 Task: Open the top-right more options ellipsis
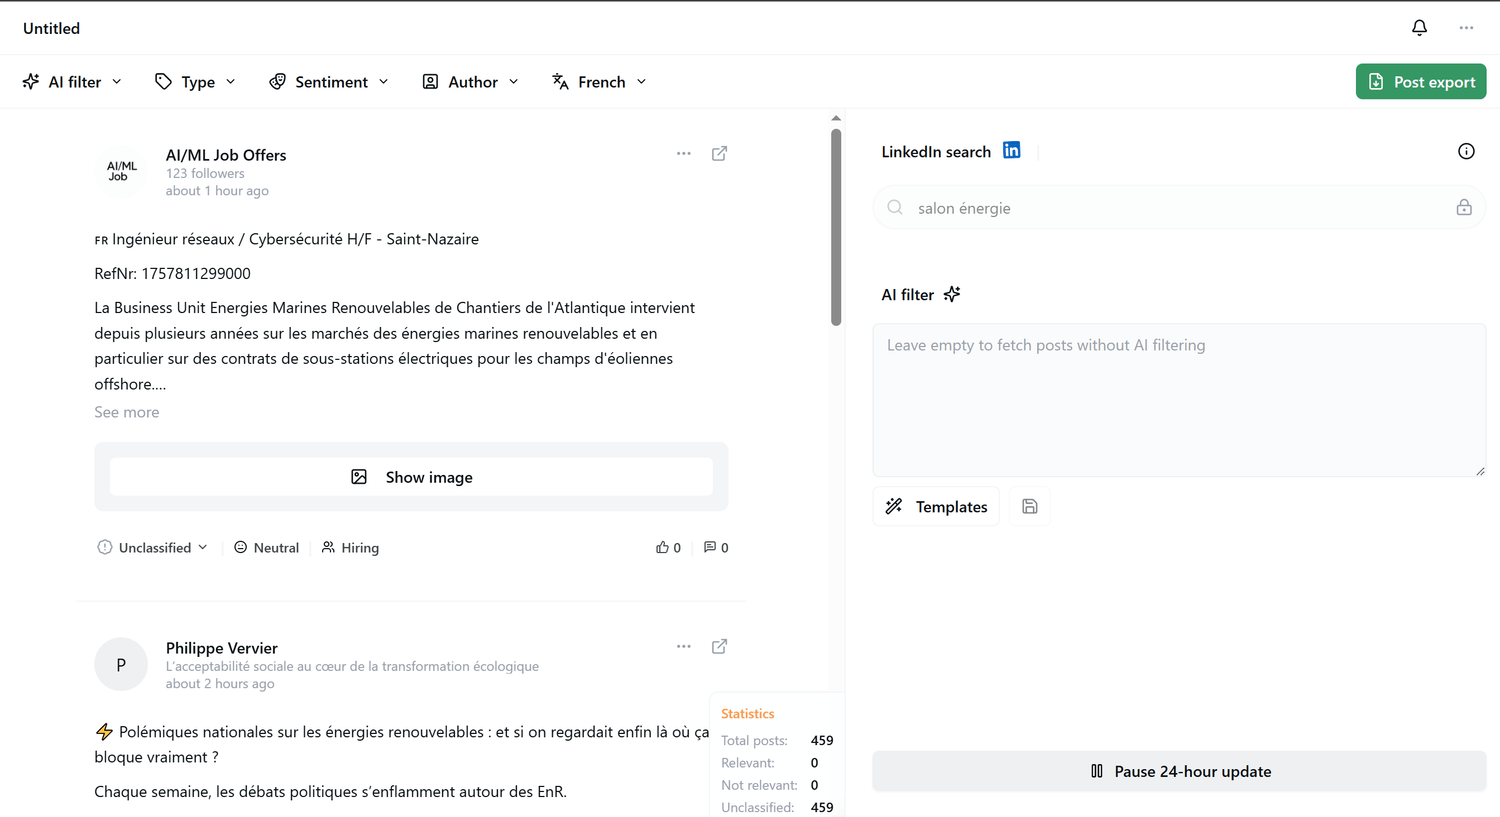tap(1466, 28)
